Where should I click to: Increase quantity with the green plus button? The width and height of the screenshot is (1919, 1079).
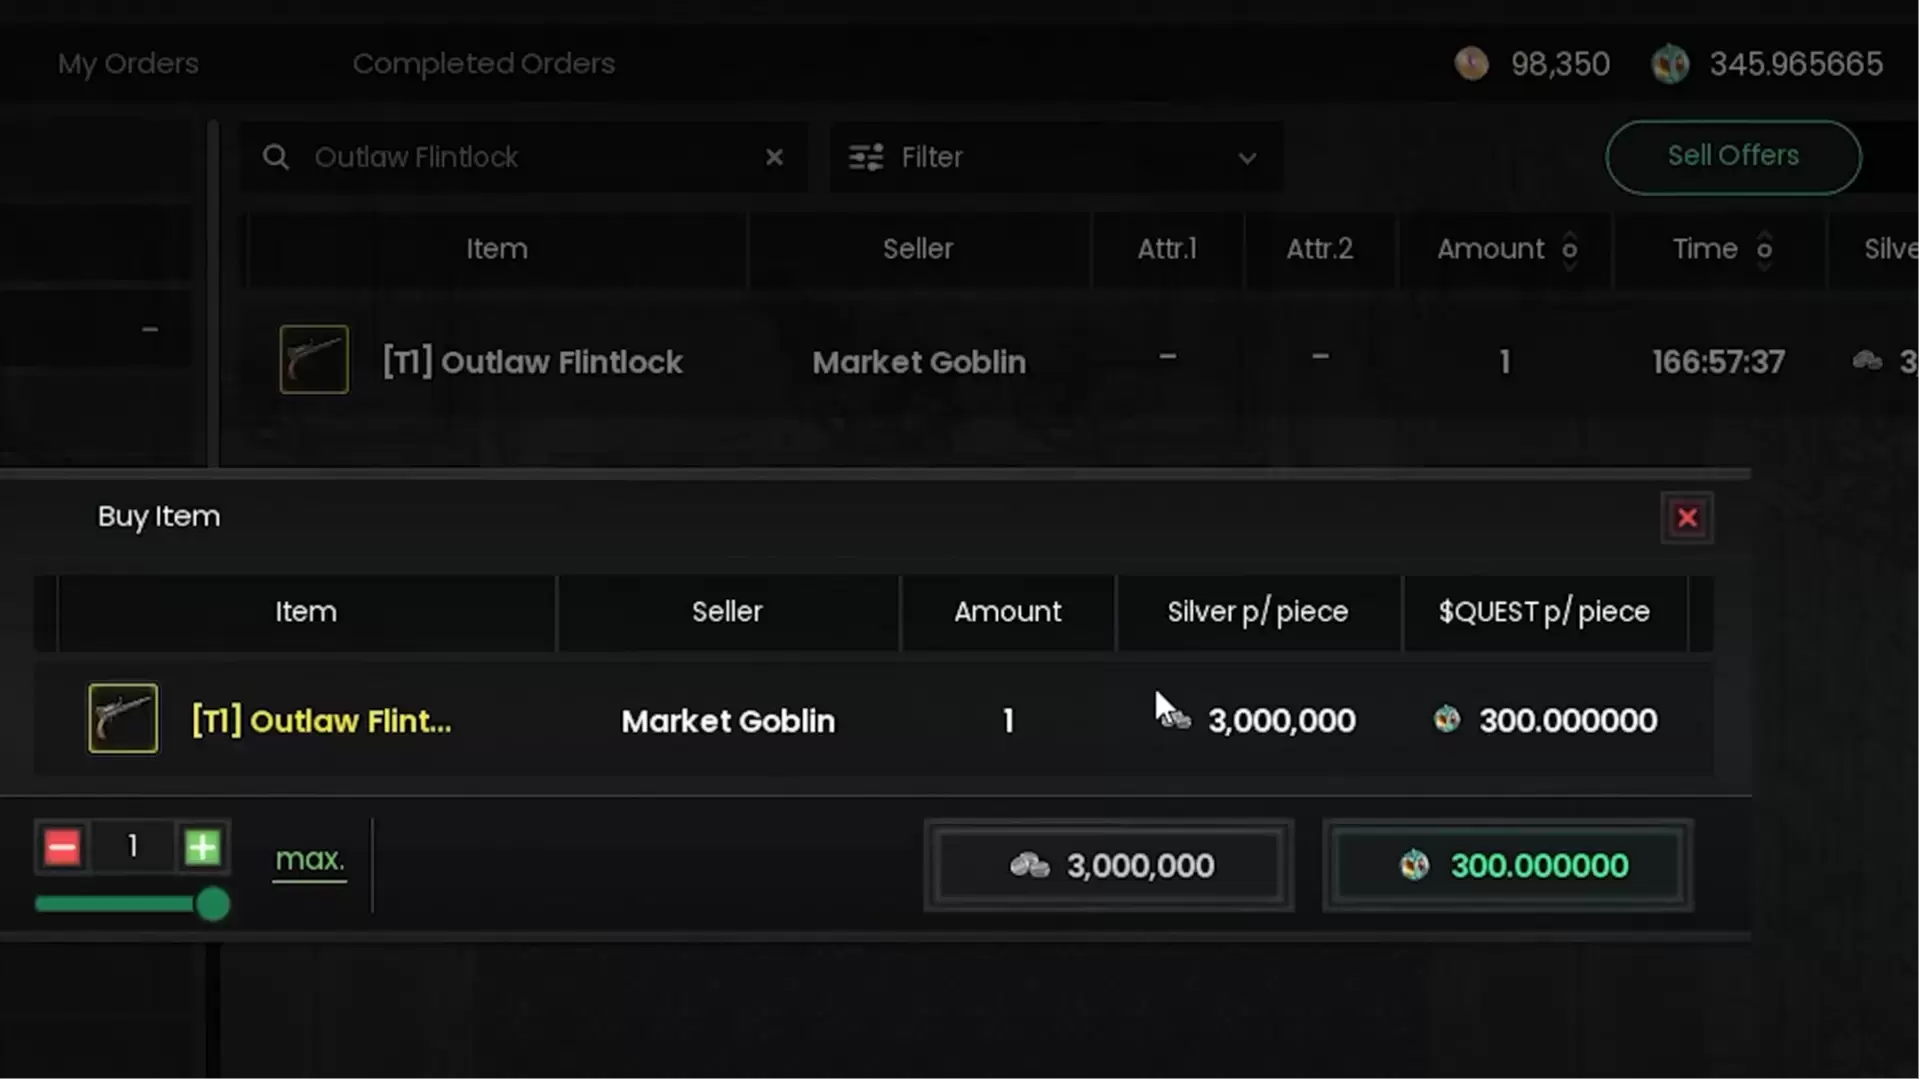tap(202, 847)
